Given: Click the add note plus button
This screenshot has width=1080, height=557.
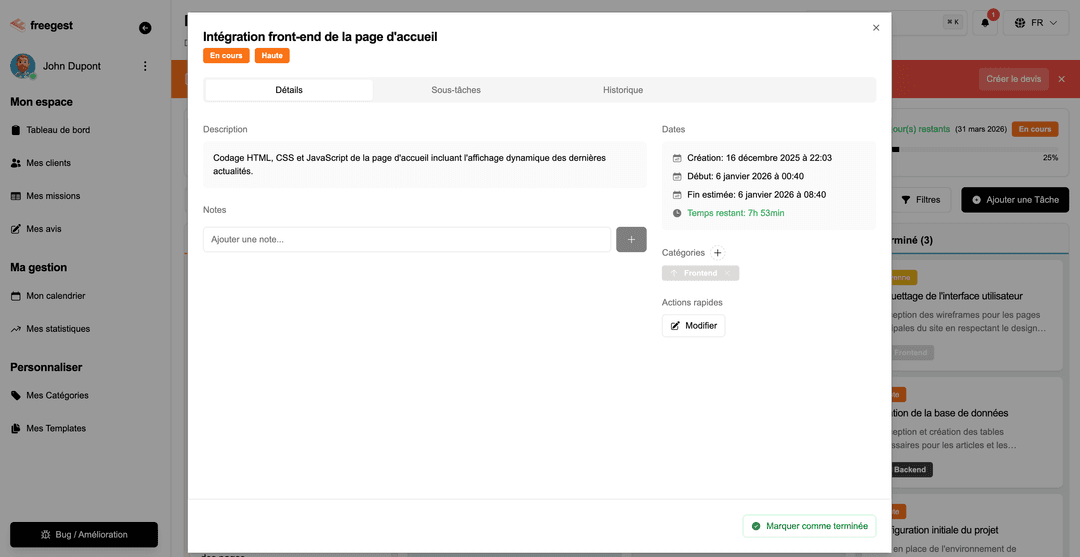Looking at the screenshot, I should pos(631,239).
